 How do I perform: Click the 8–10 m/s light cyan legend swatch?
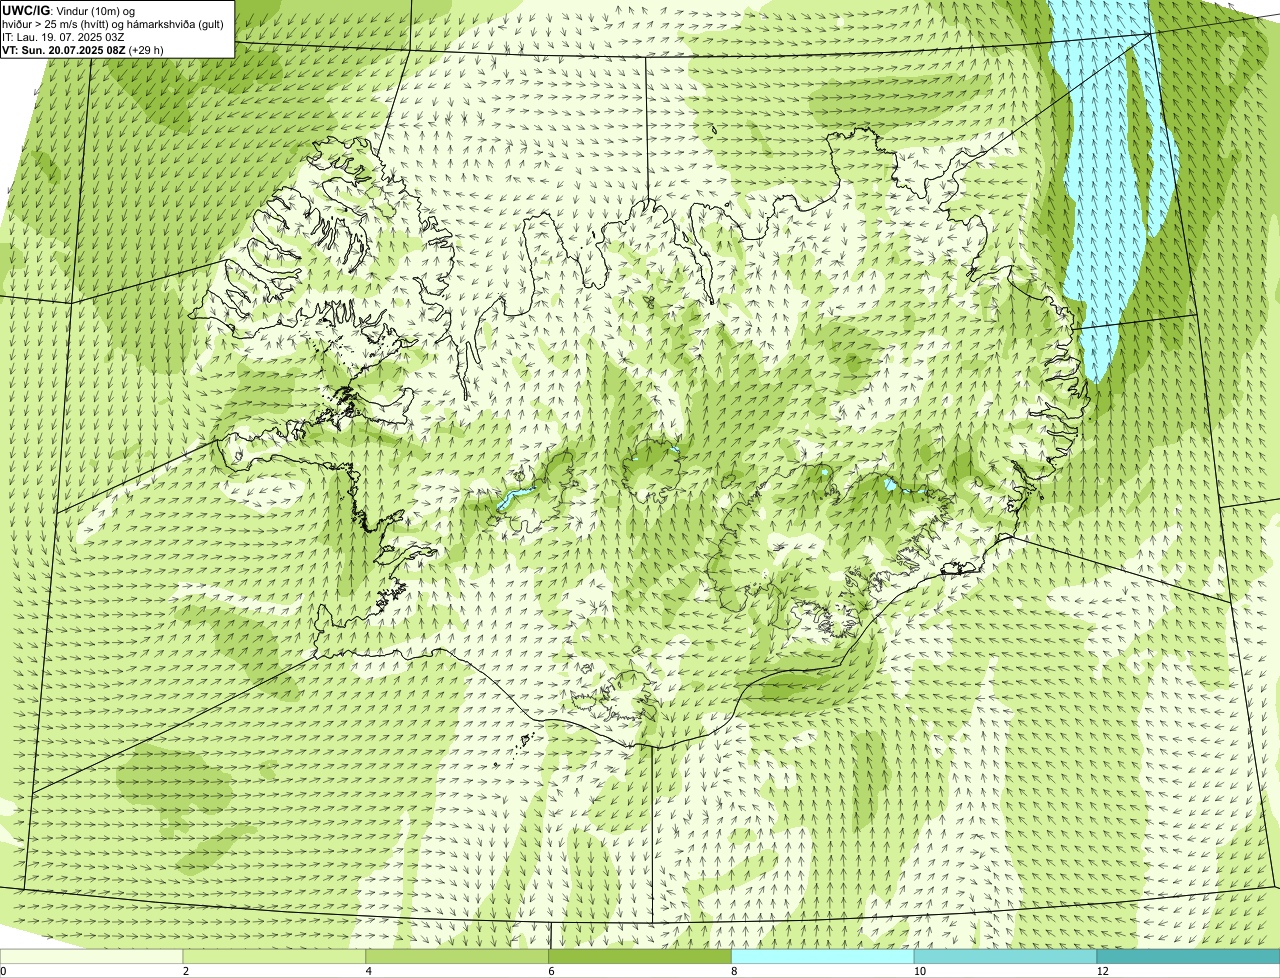pyautogui.click(x=823, y=956)
